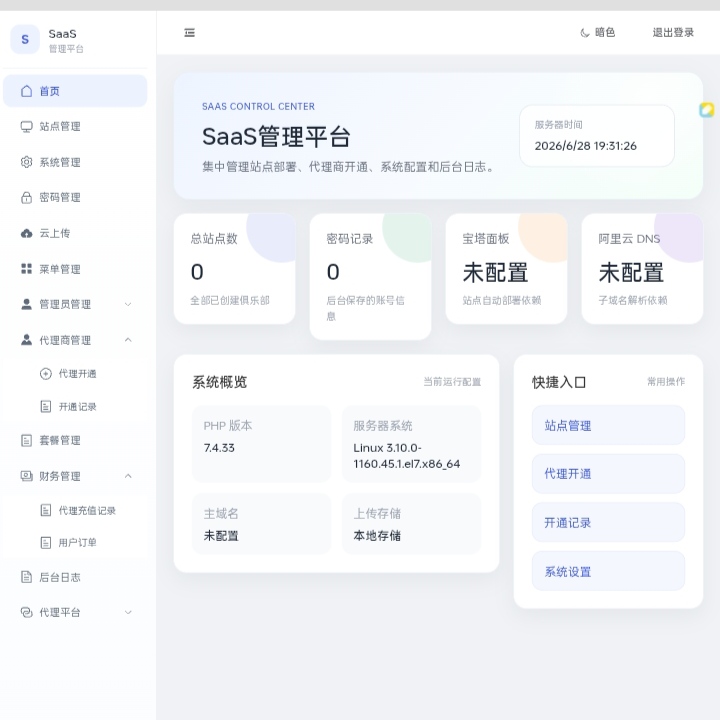Click the SaaS管理平台 heading
Viewport: 720px width, 720px height.
click(276, 136)
